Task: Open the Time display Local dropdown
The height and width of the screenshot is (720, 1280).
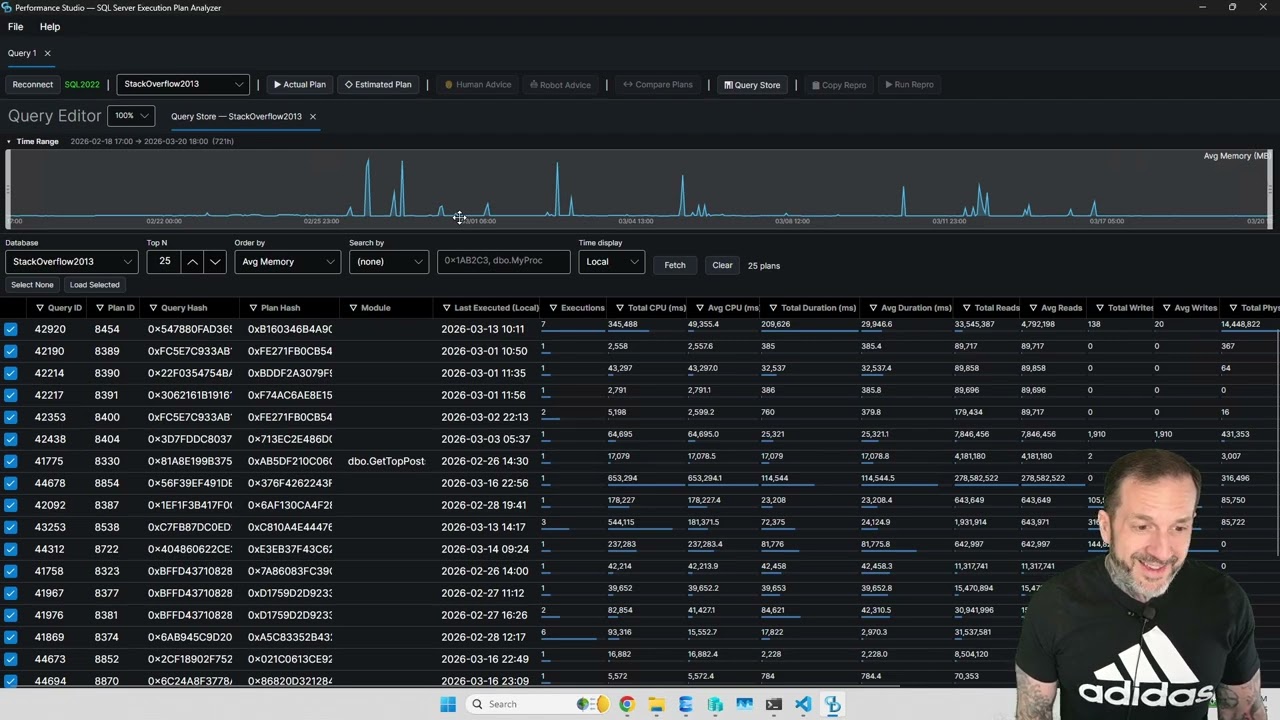Action: 610,262
